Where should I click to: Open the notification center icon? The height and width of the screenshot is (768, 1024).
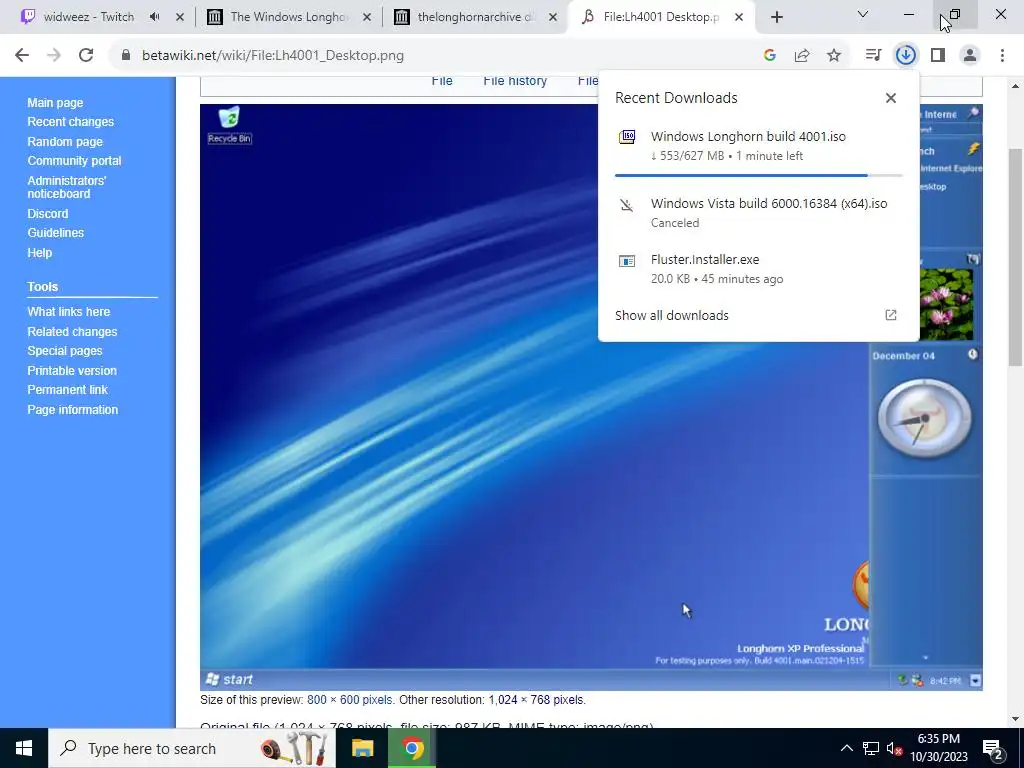click(x=993, y=748)
